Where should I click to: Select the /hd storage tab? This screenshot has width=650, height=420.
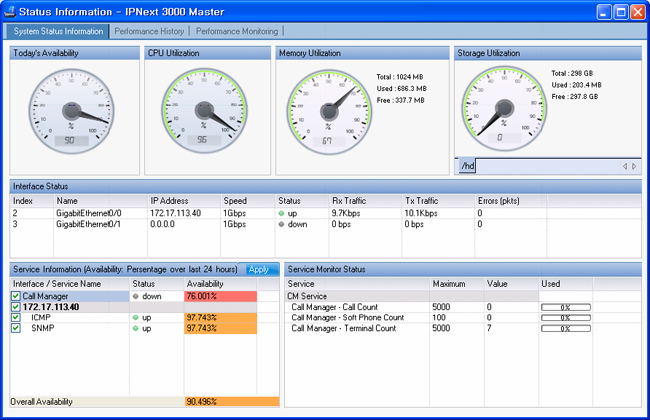tap(468, 165)
